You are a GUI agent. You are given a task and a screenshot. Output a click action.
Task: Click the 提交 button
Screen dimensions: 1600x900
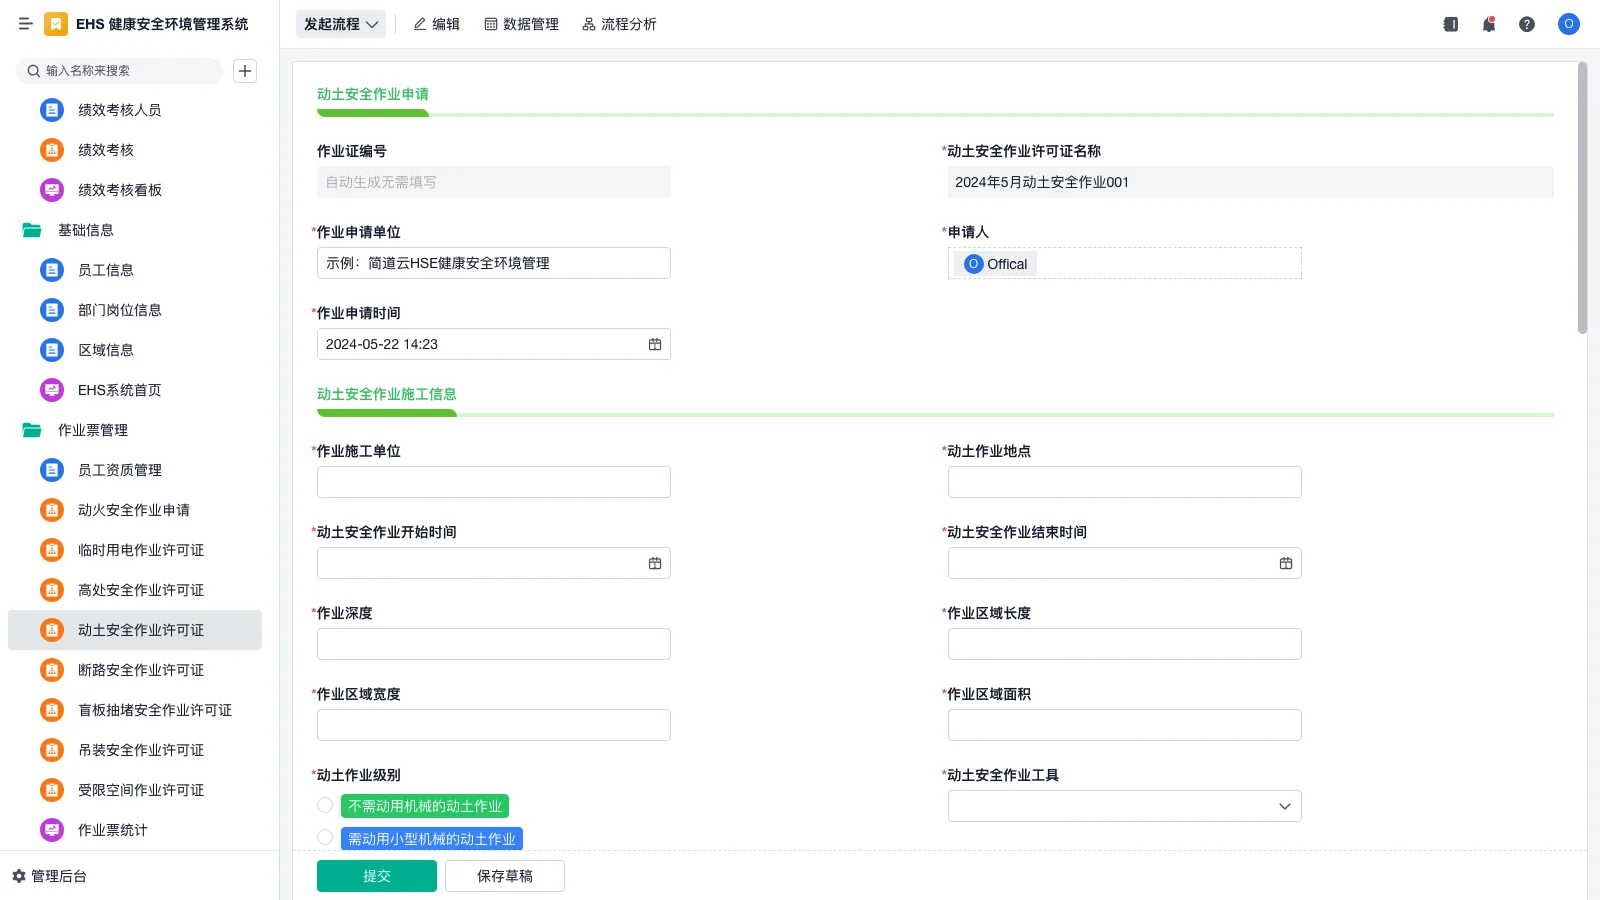tap(376, 876)
